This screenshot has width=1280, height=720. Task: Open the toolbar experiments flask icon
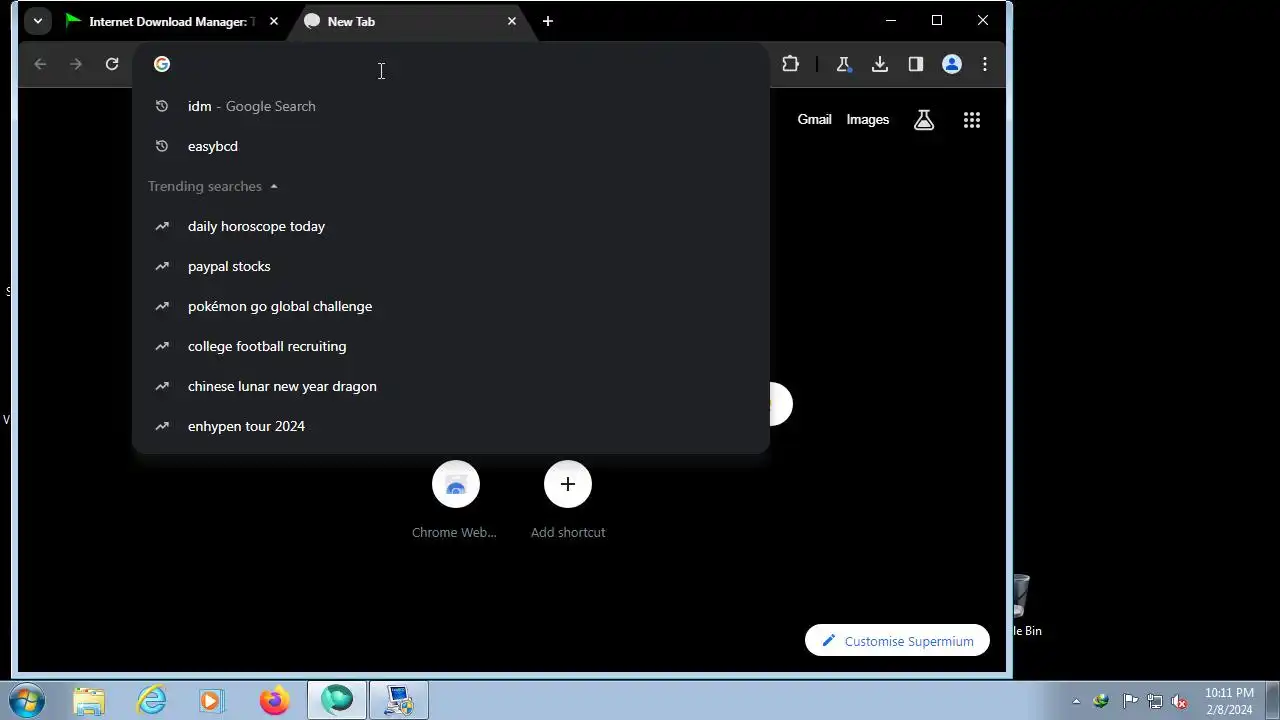click(843, 64)
